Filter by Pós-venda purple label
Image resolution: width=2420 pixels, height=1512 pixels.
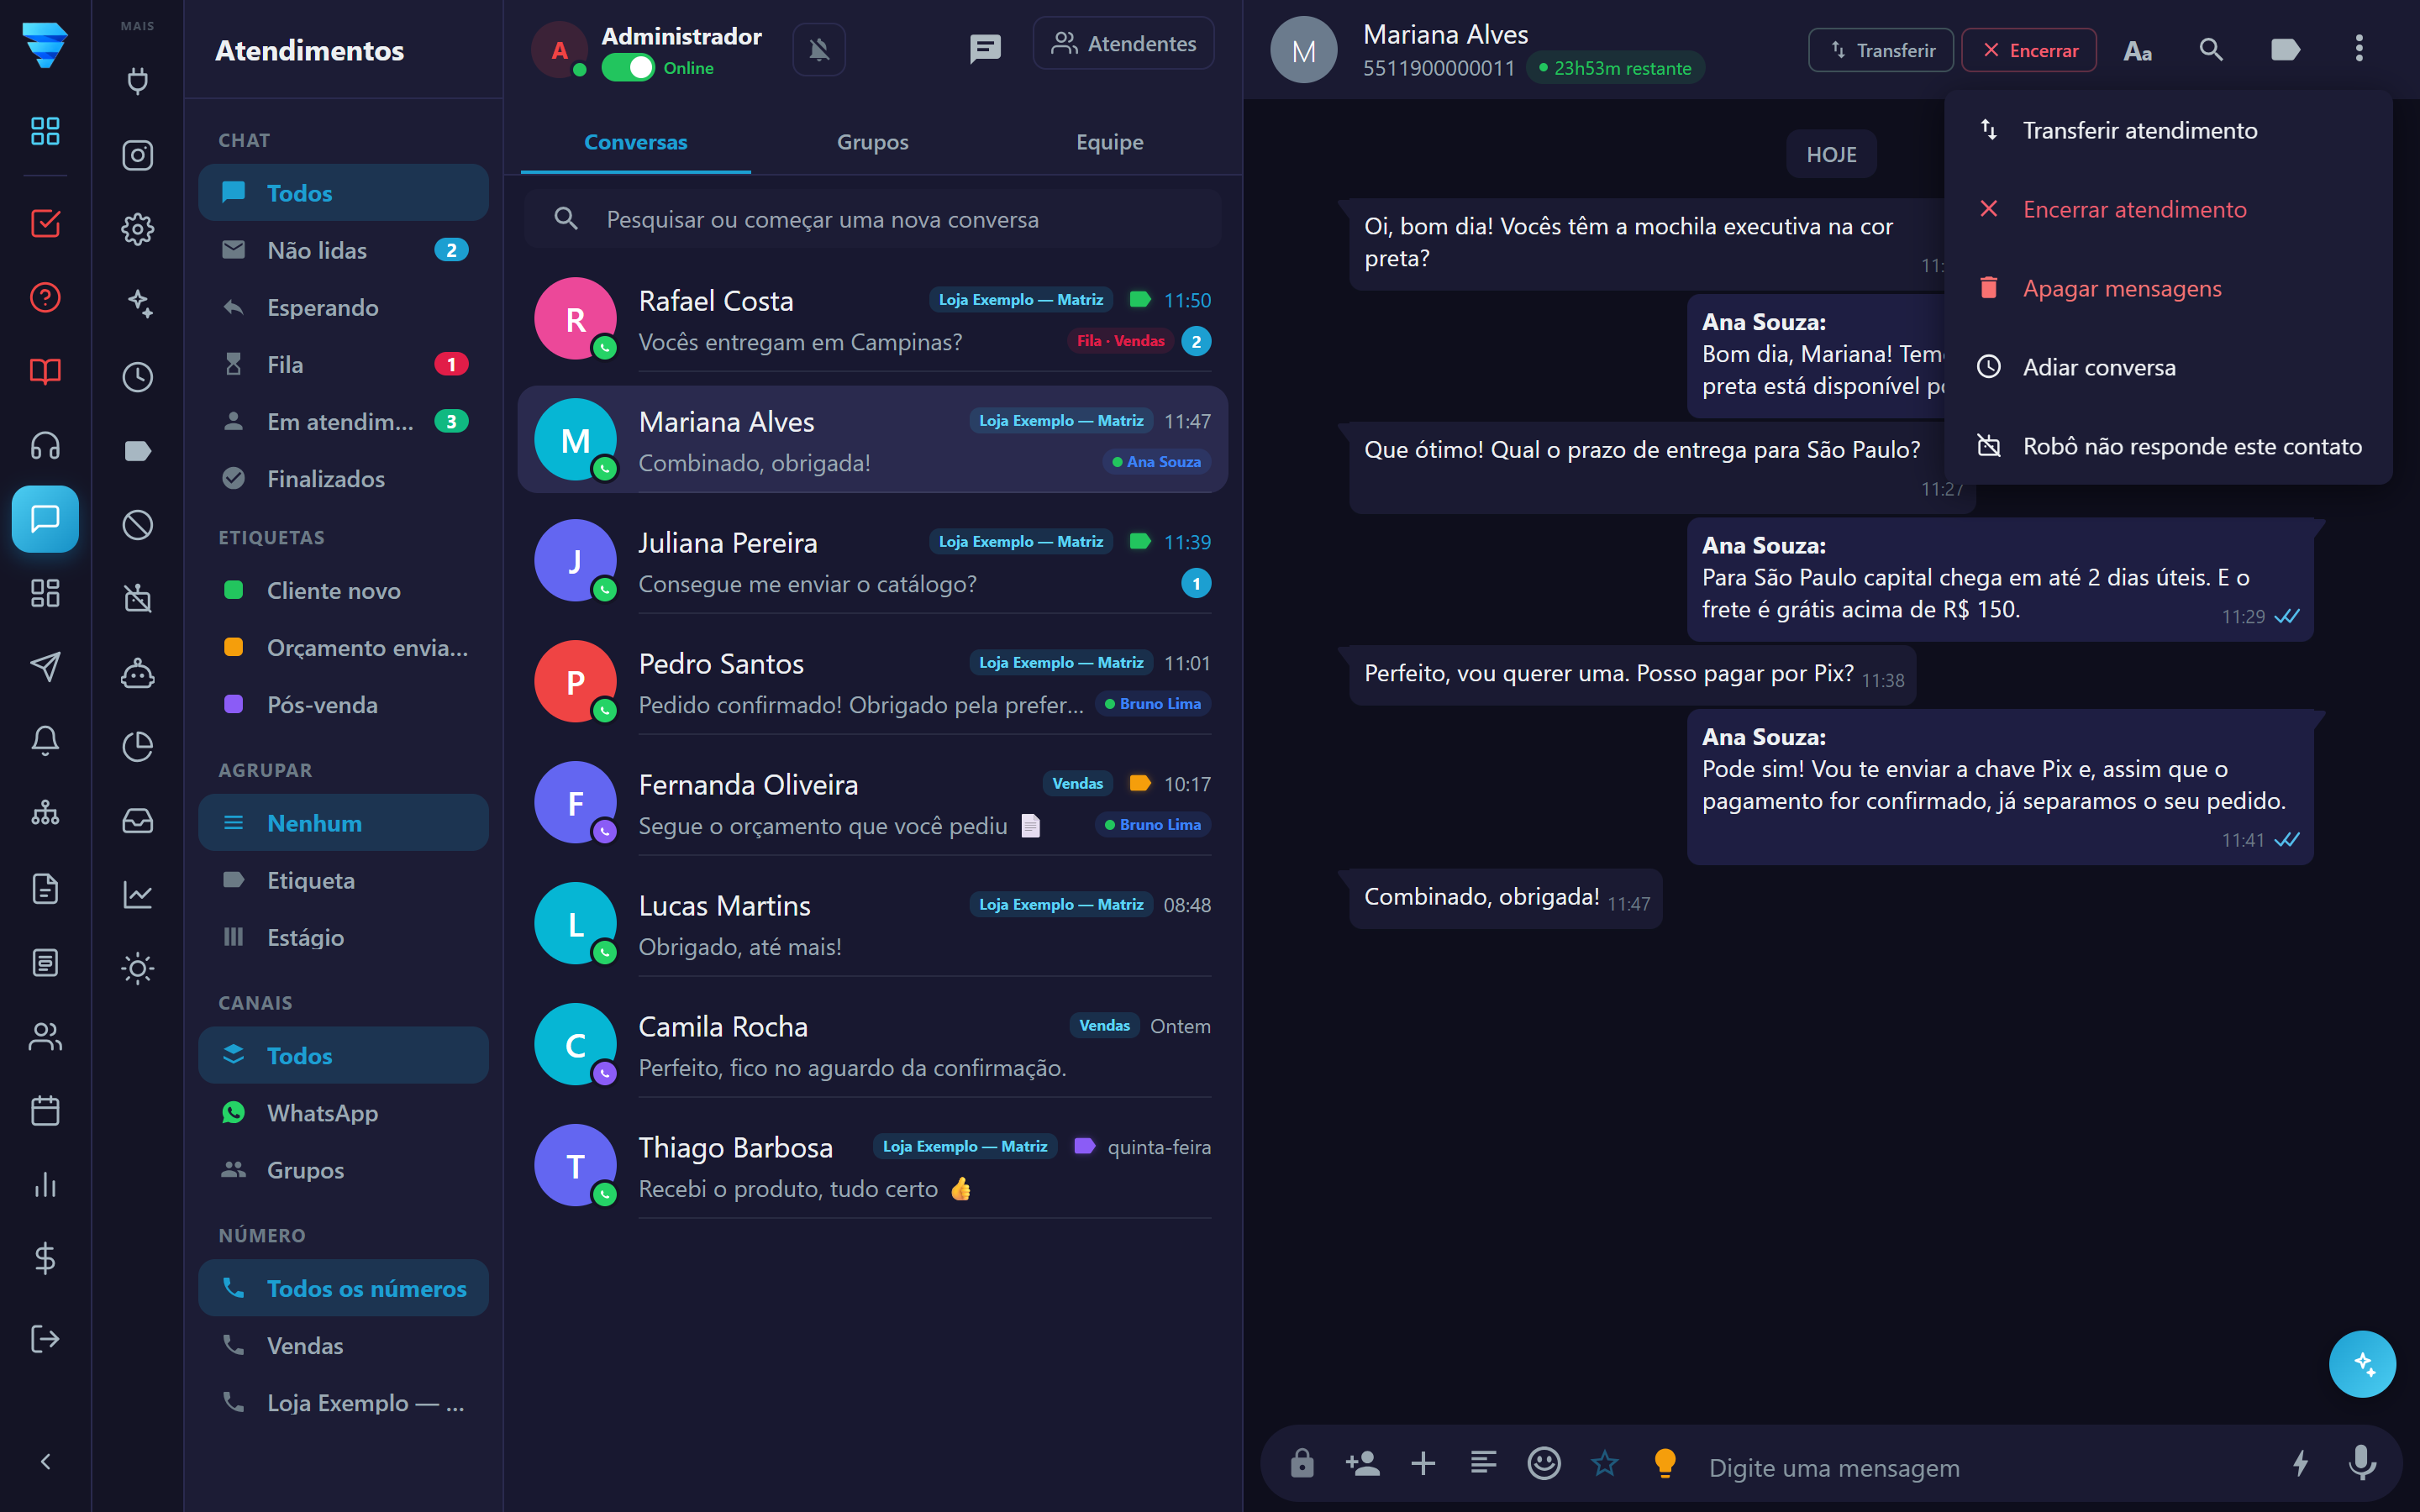click(343, 705)
